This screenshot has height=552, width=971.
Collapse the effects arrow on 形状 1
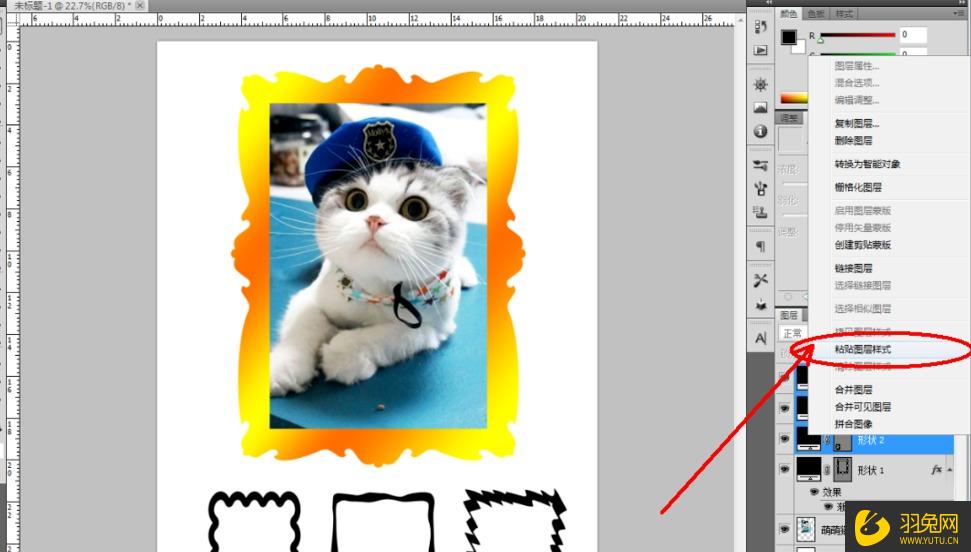pyautogui.click(x=950, y=470)
